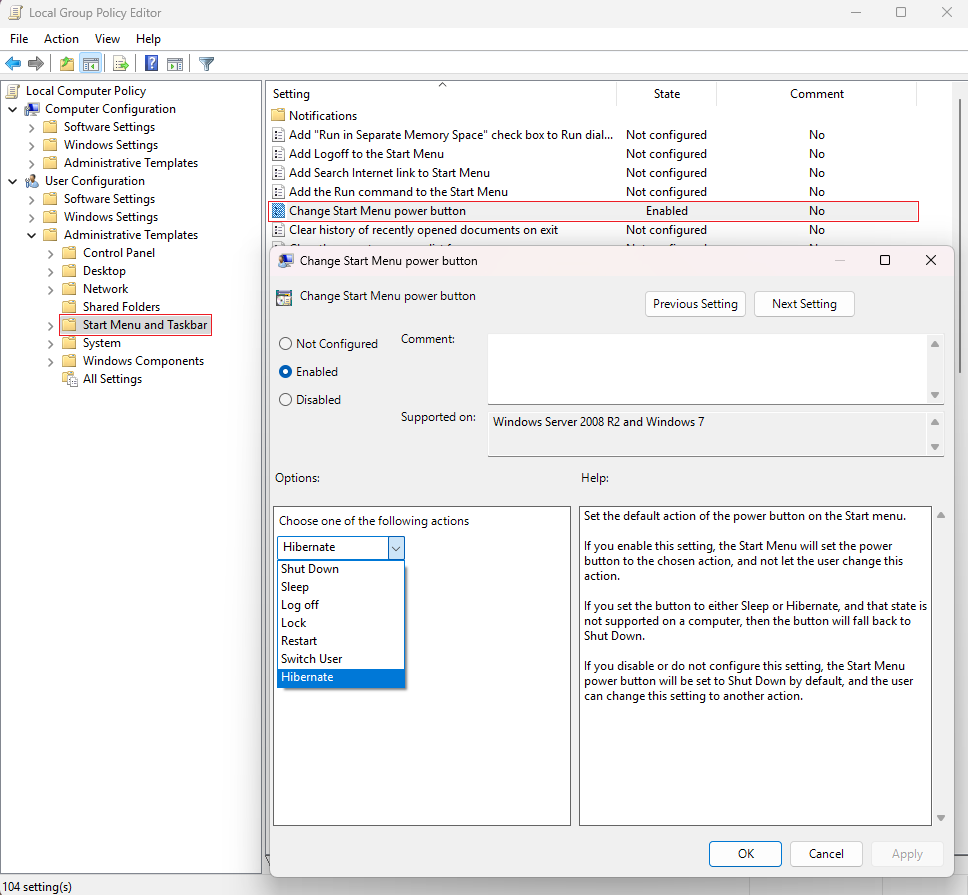Expand the Network tree node
The height and width of the screenshot is (895, 968).
(x=51, y=289)
